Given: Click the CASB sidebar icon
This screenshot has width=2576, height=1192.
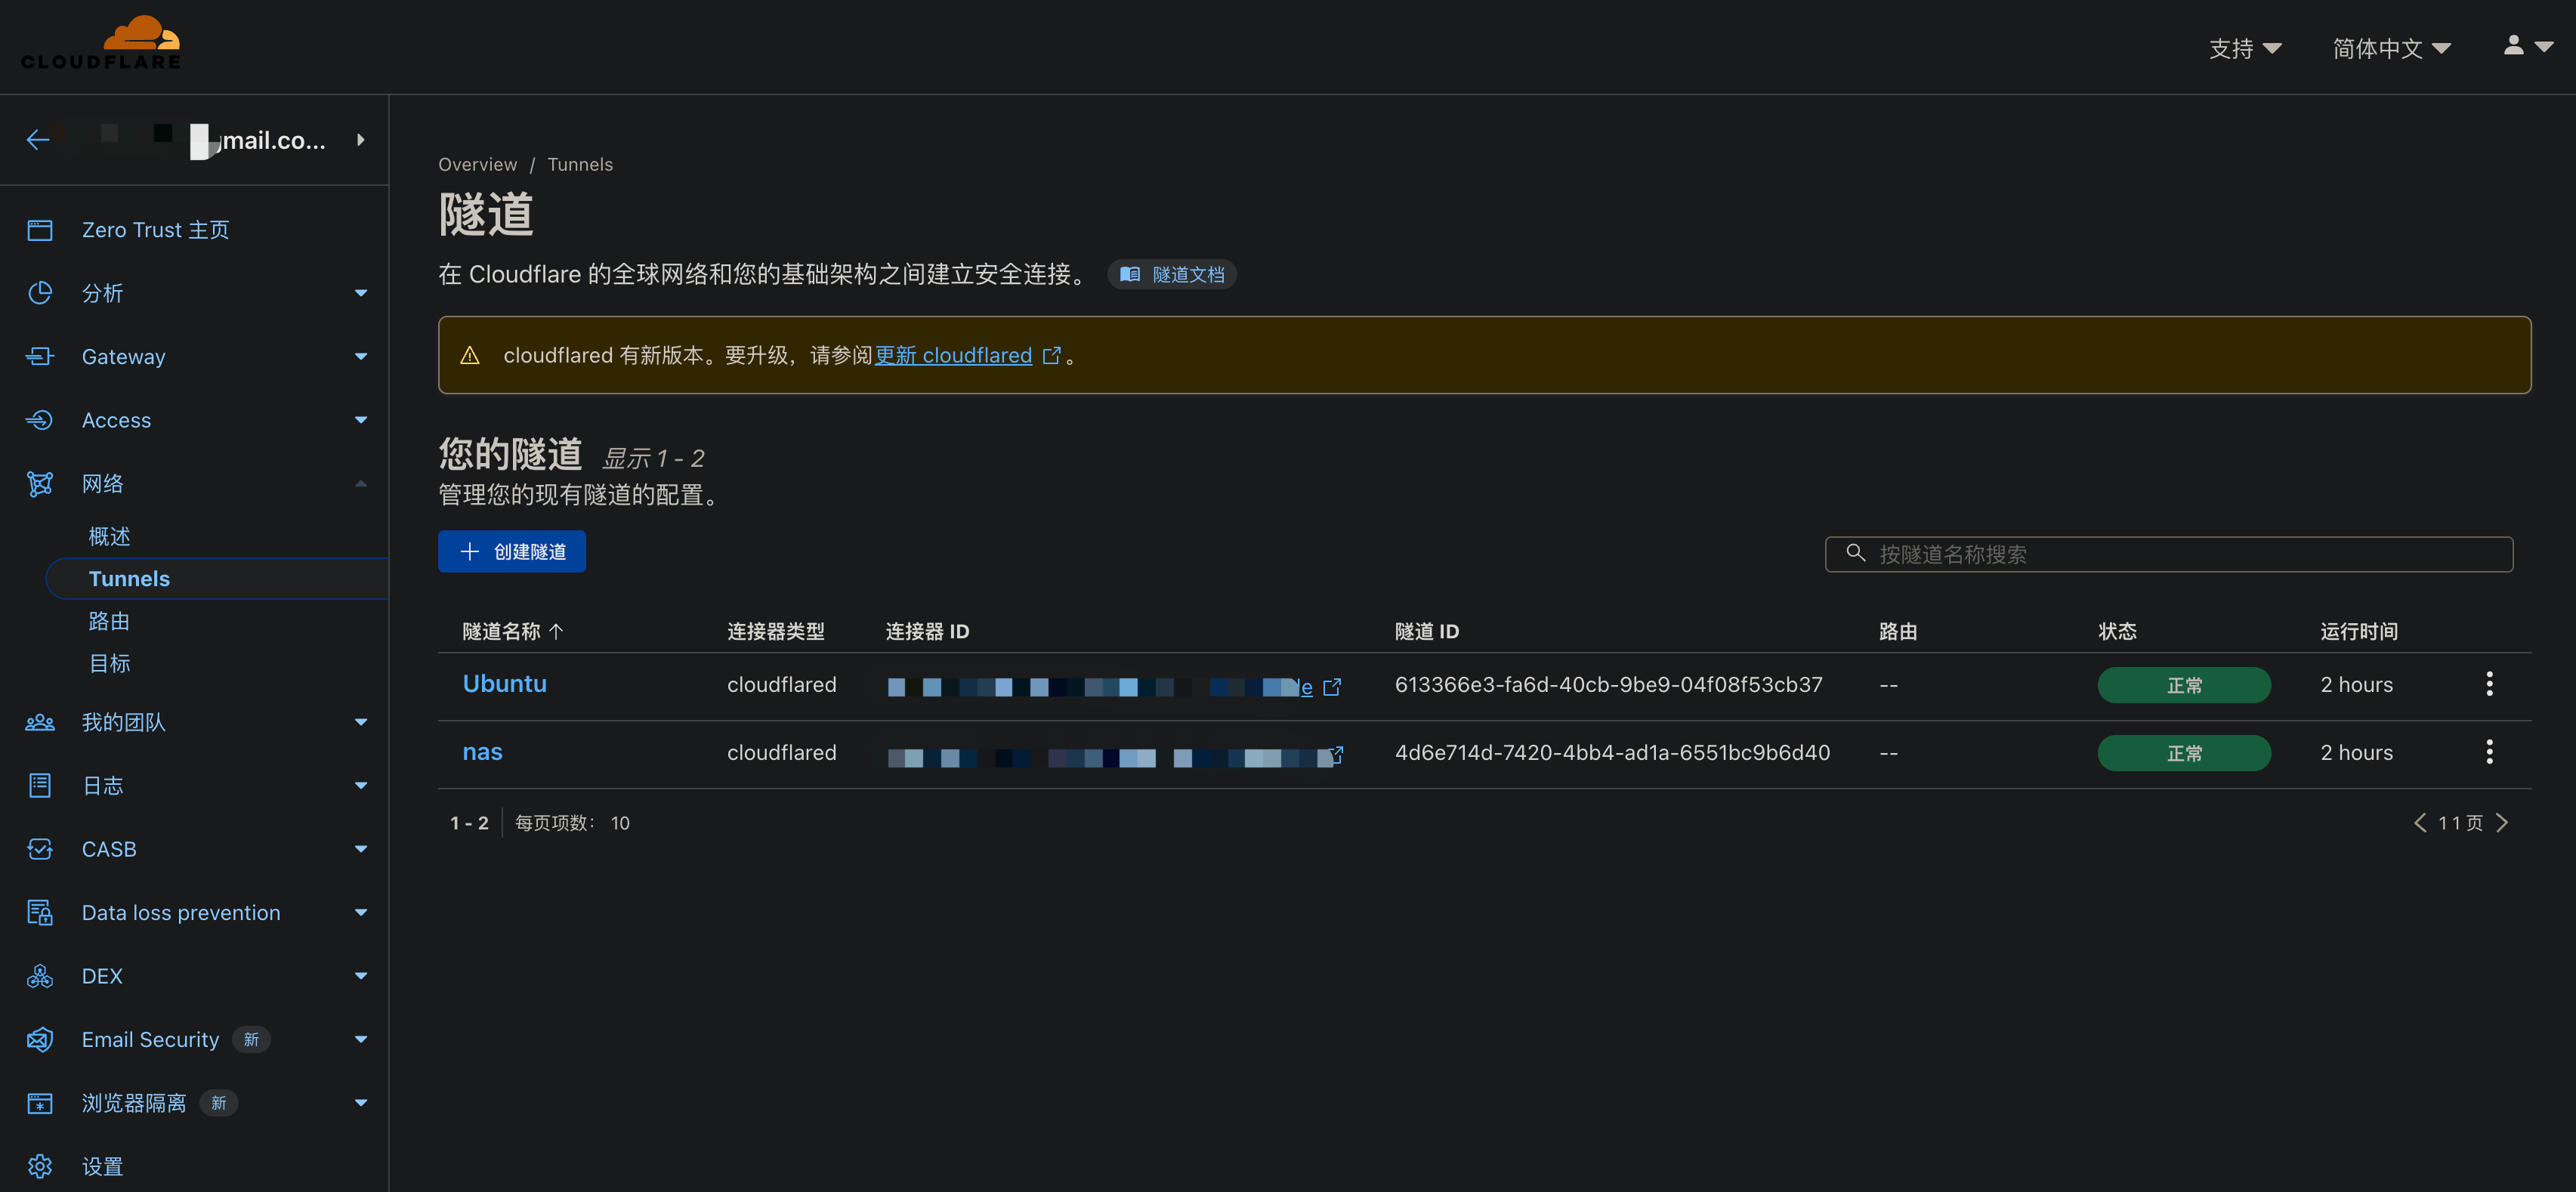Looking at the screenshot, I should pyautogui.click(x=40, y=849).
